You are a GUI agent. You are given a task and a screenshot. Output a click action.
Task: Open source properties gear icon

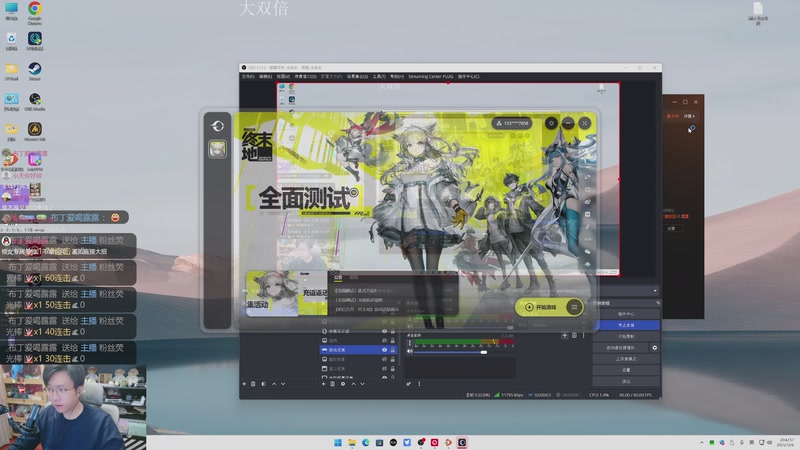click(x=343, y=384)
